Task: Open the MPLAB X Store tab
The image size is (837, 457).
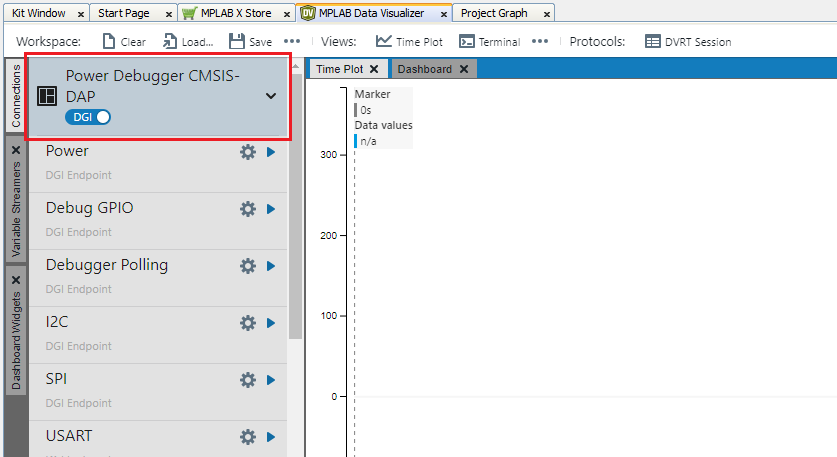Action: click(236, 13)
